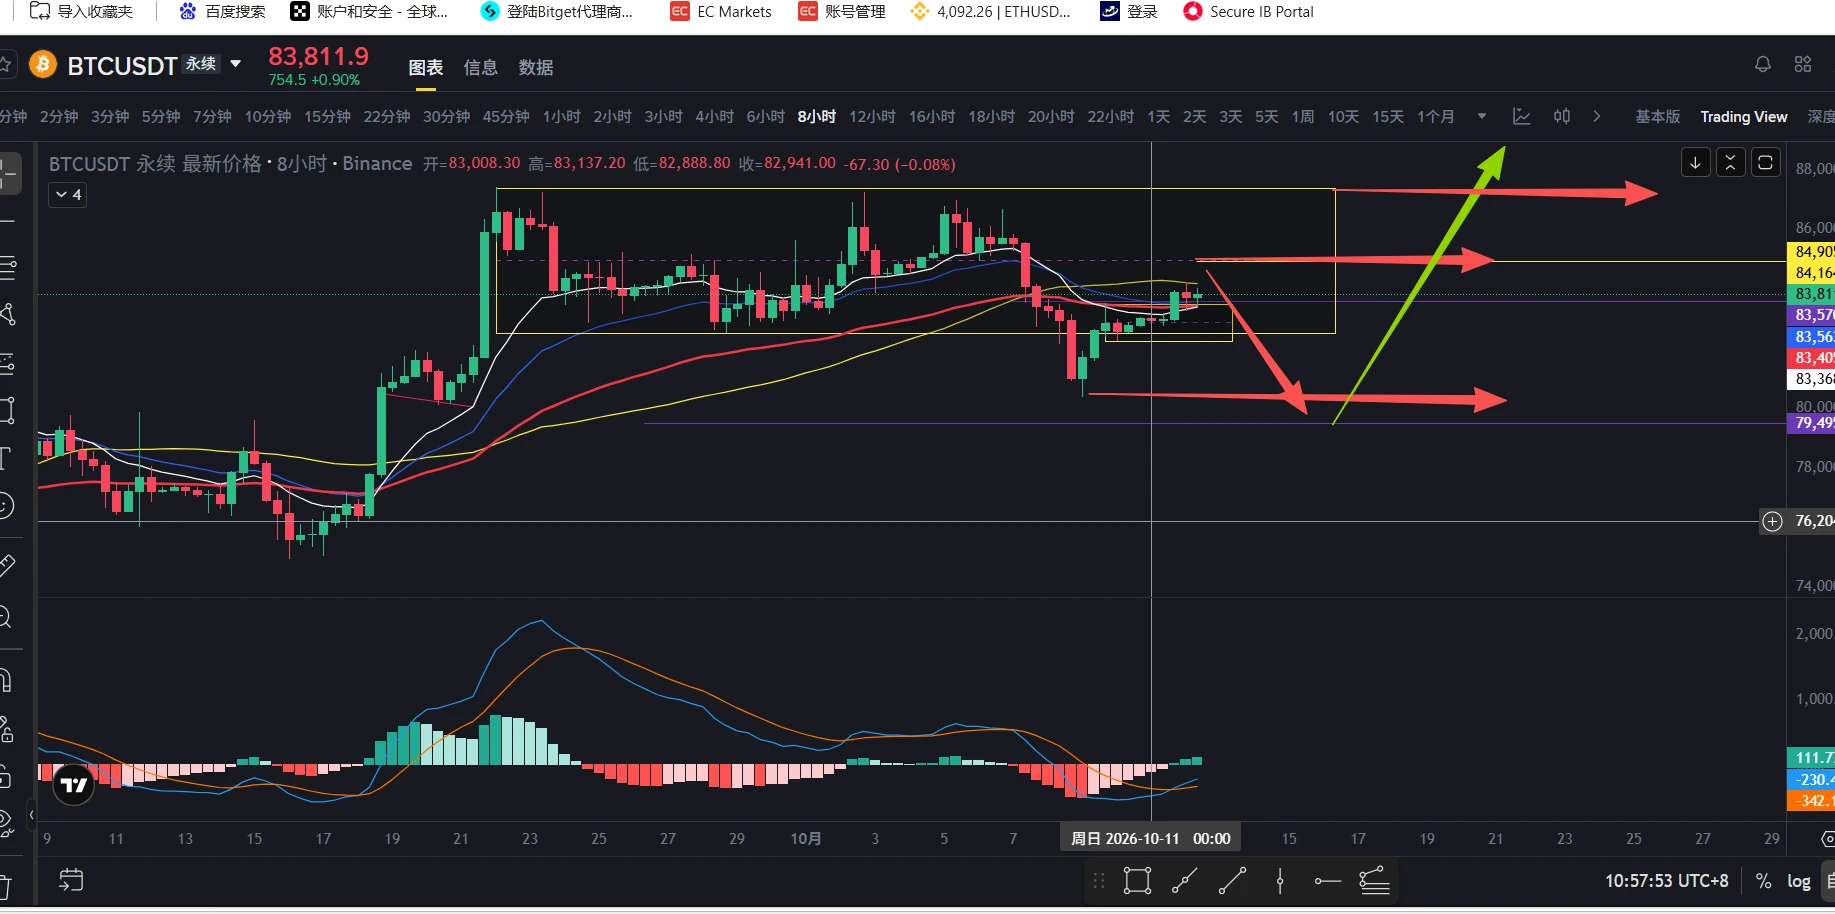Switch to the 基本版 chart view

point(1658,117)
